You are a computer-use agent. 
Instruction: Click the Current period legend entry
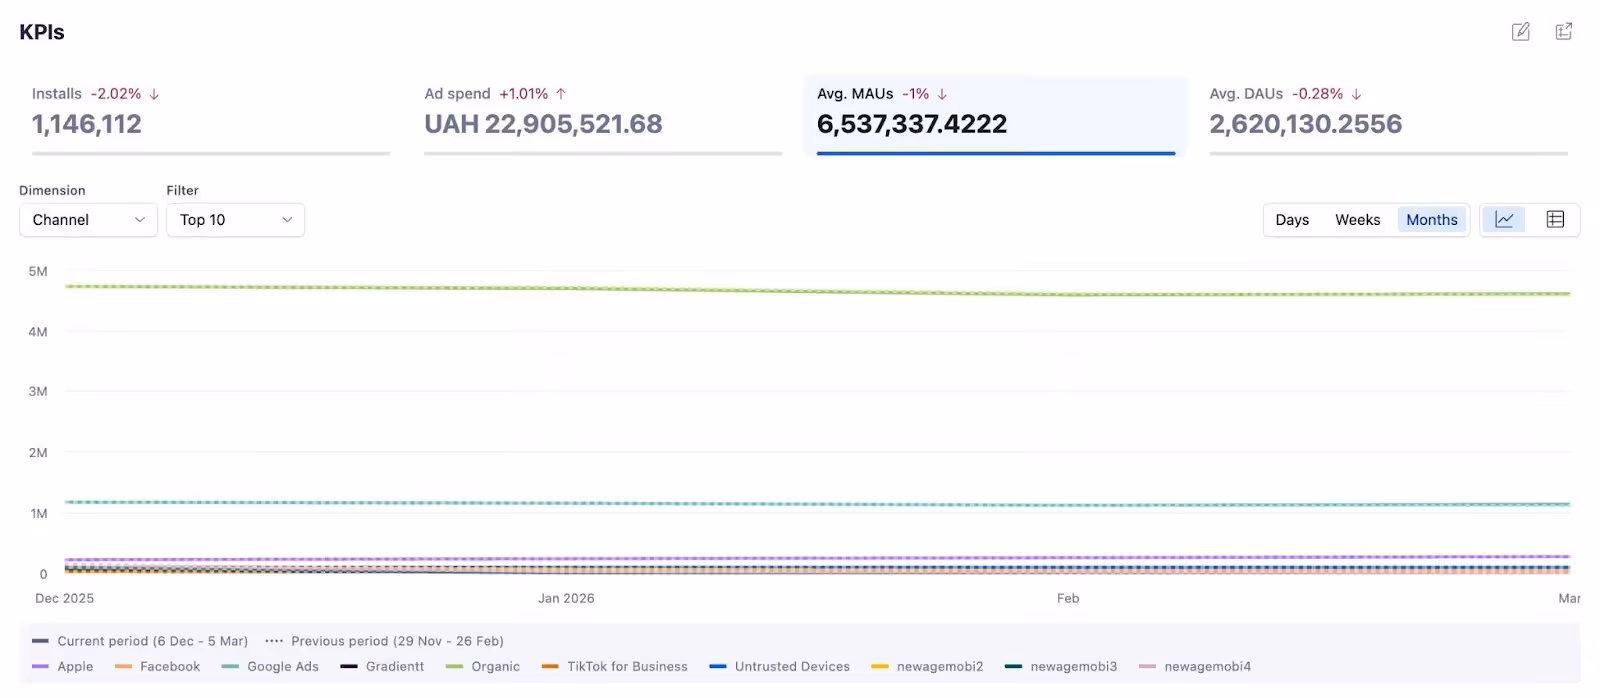140,641
